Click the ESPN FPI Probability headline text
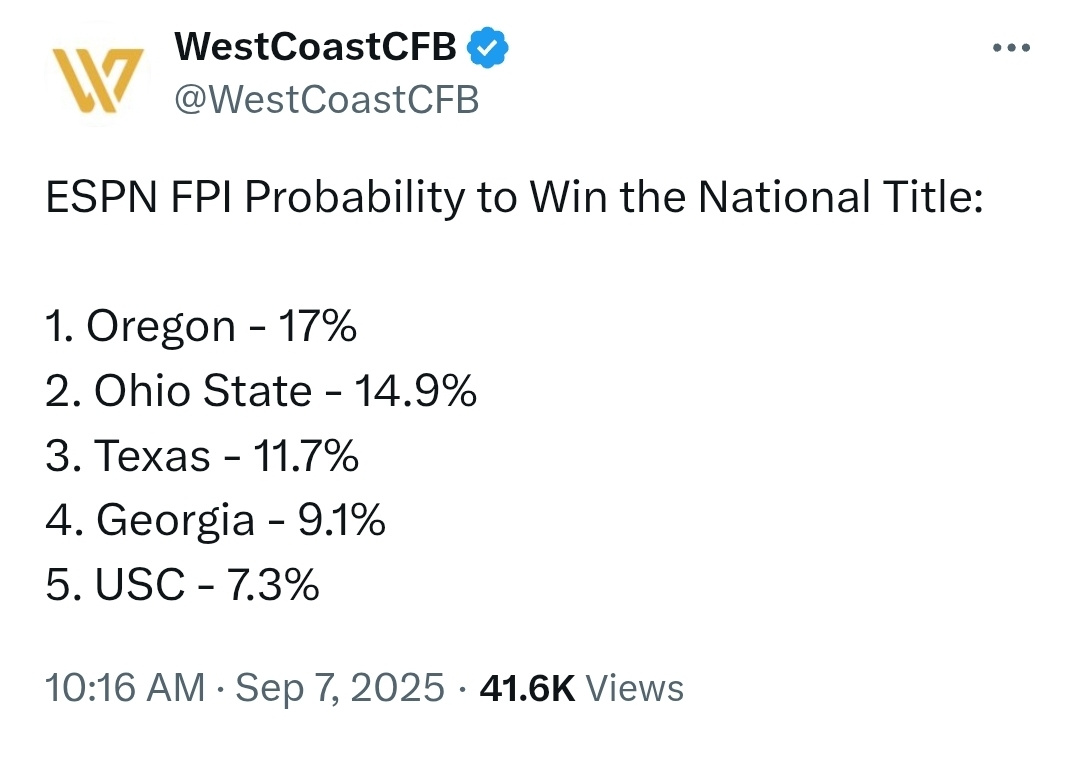 (515, 198)
